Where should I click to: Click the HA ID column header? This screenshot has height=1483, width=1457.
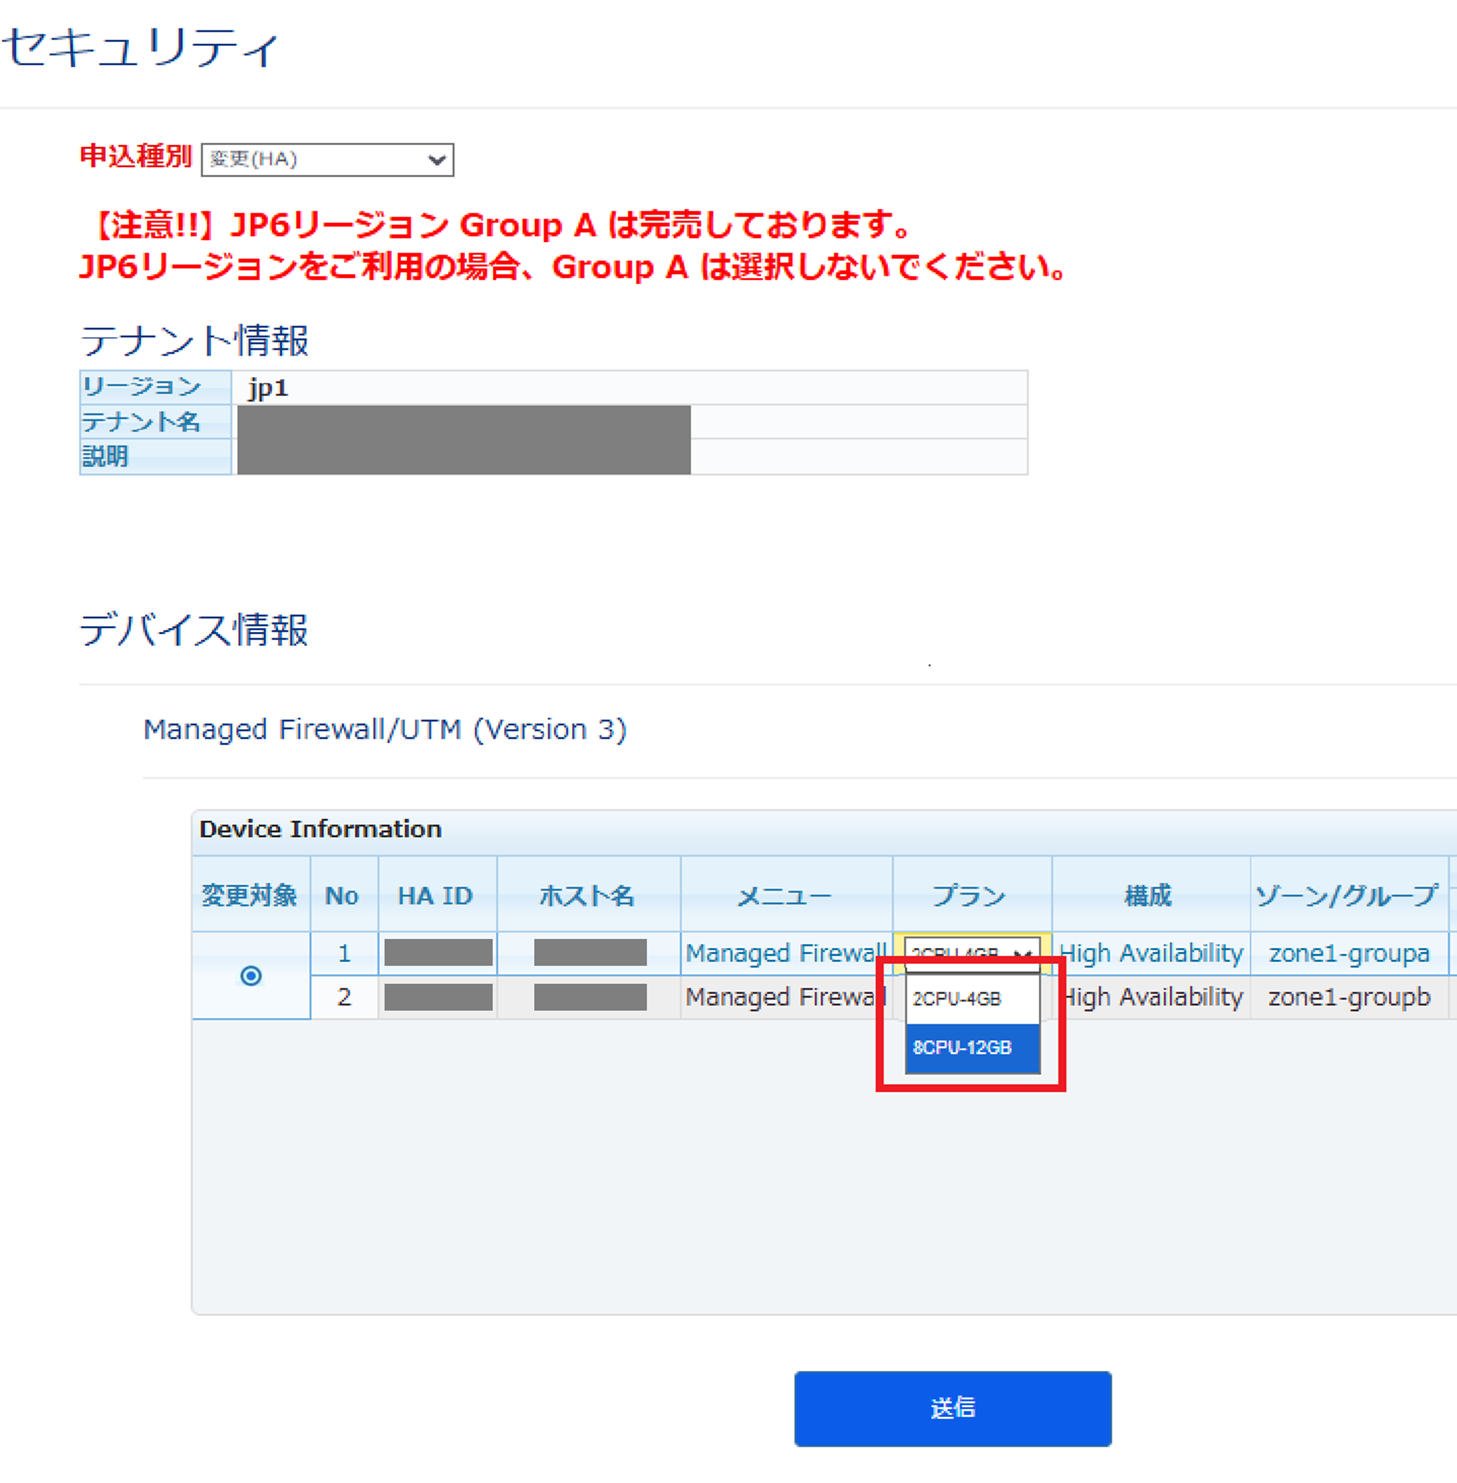(436, 896)
